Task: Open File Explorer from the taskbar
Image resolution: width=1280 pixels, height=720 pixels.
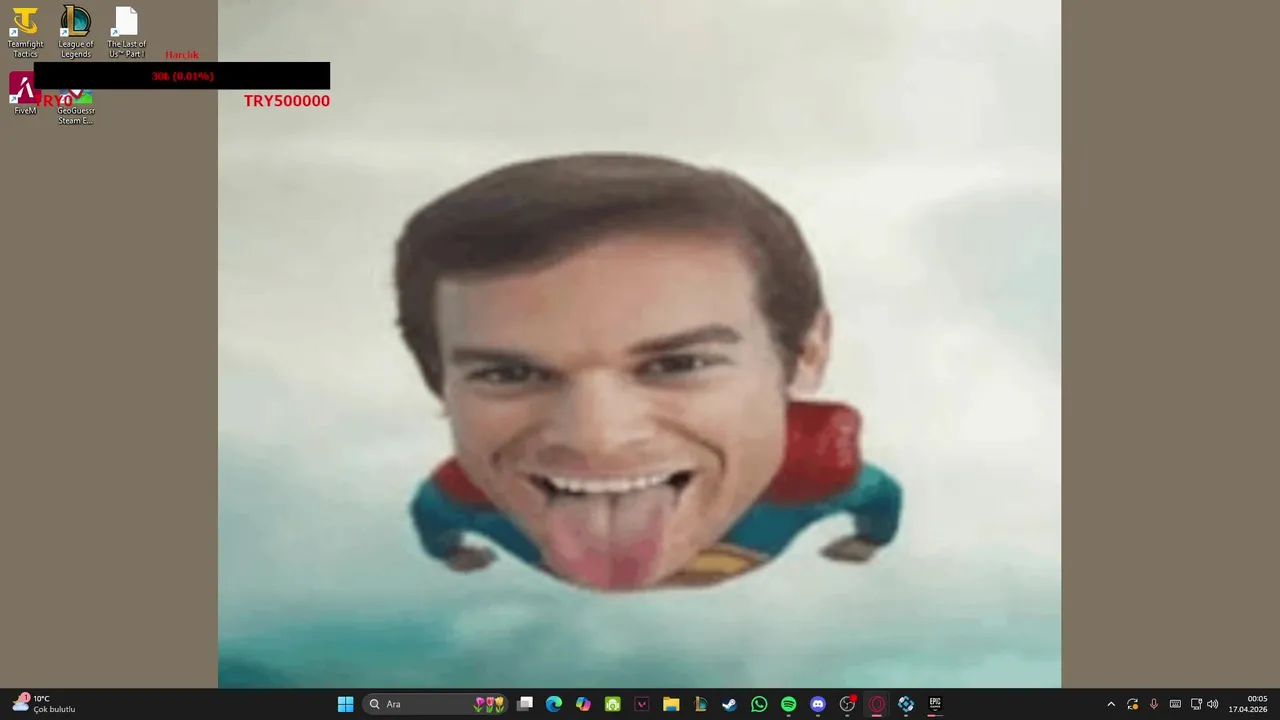Action: pos(671,704)
